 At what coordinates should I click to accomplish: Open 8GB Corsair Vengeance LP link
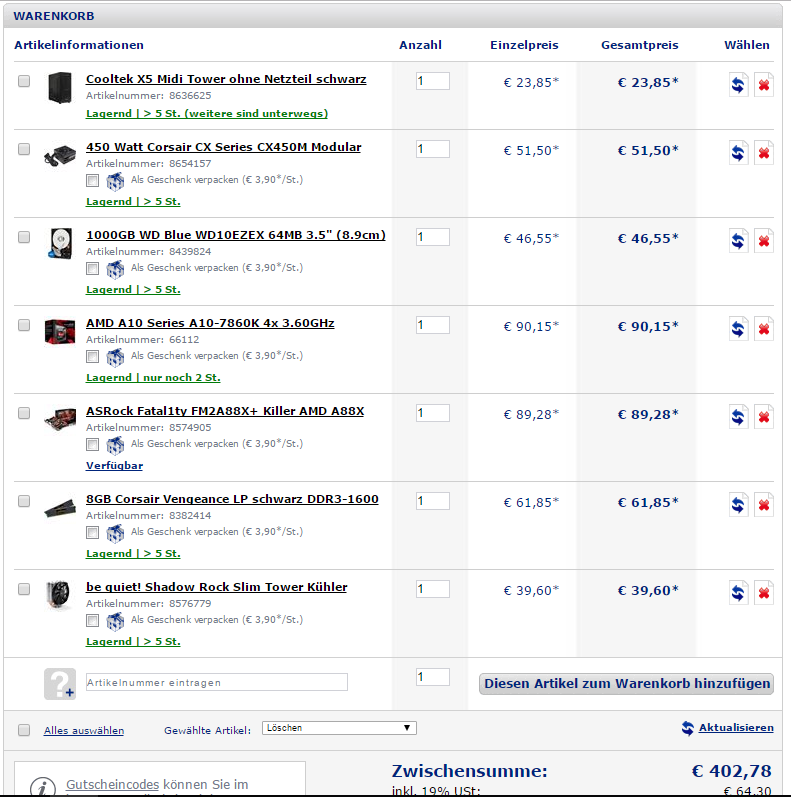(232, 499)
